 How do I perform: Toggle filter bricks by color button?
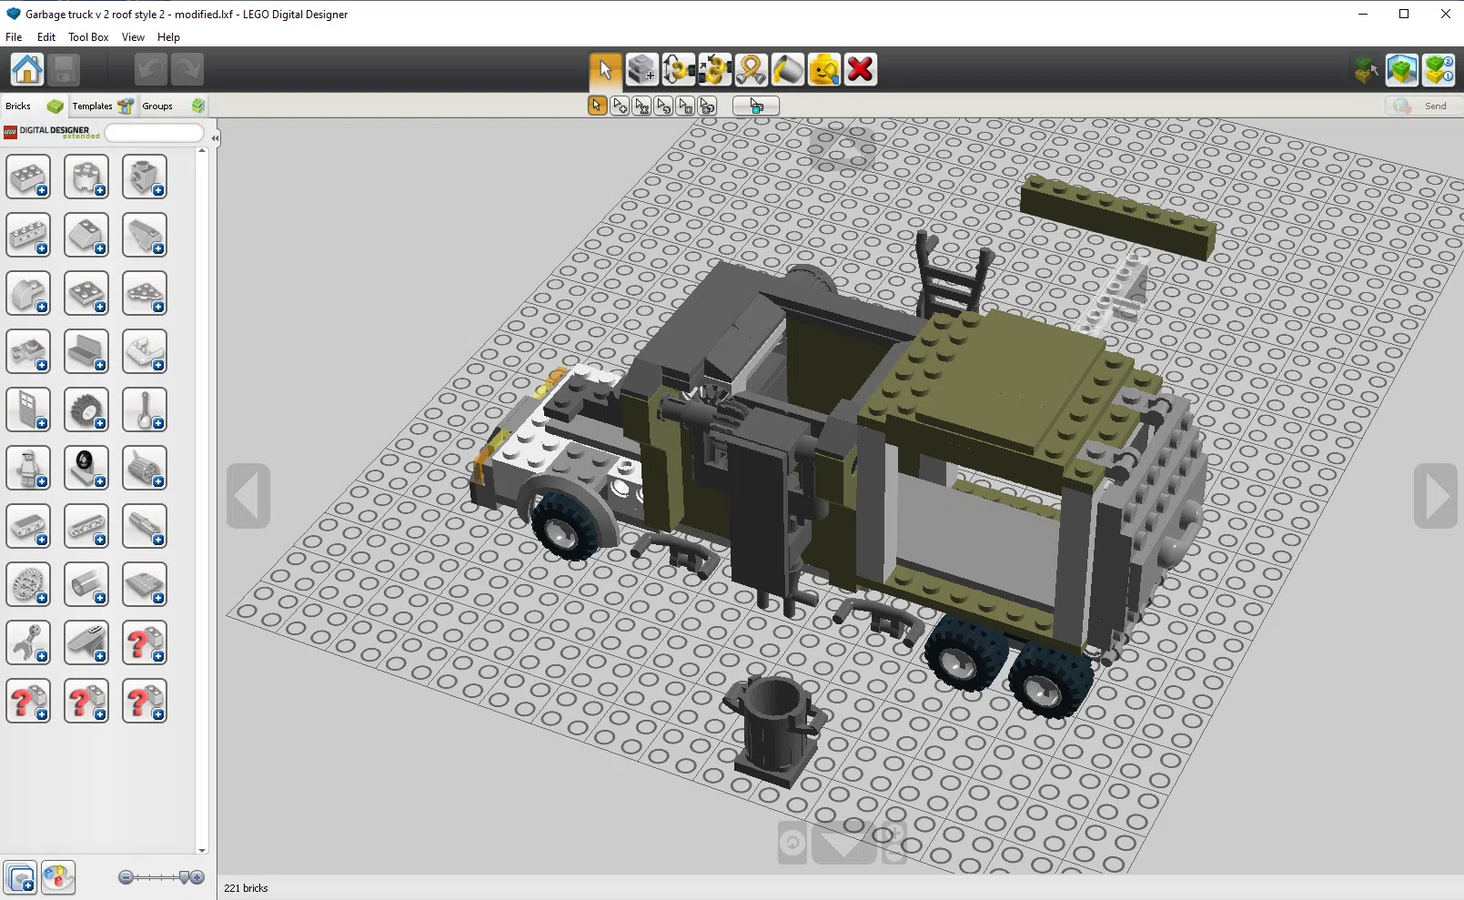coord(58,878)
